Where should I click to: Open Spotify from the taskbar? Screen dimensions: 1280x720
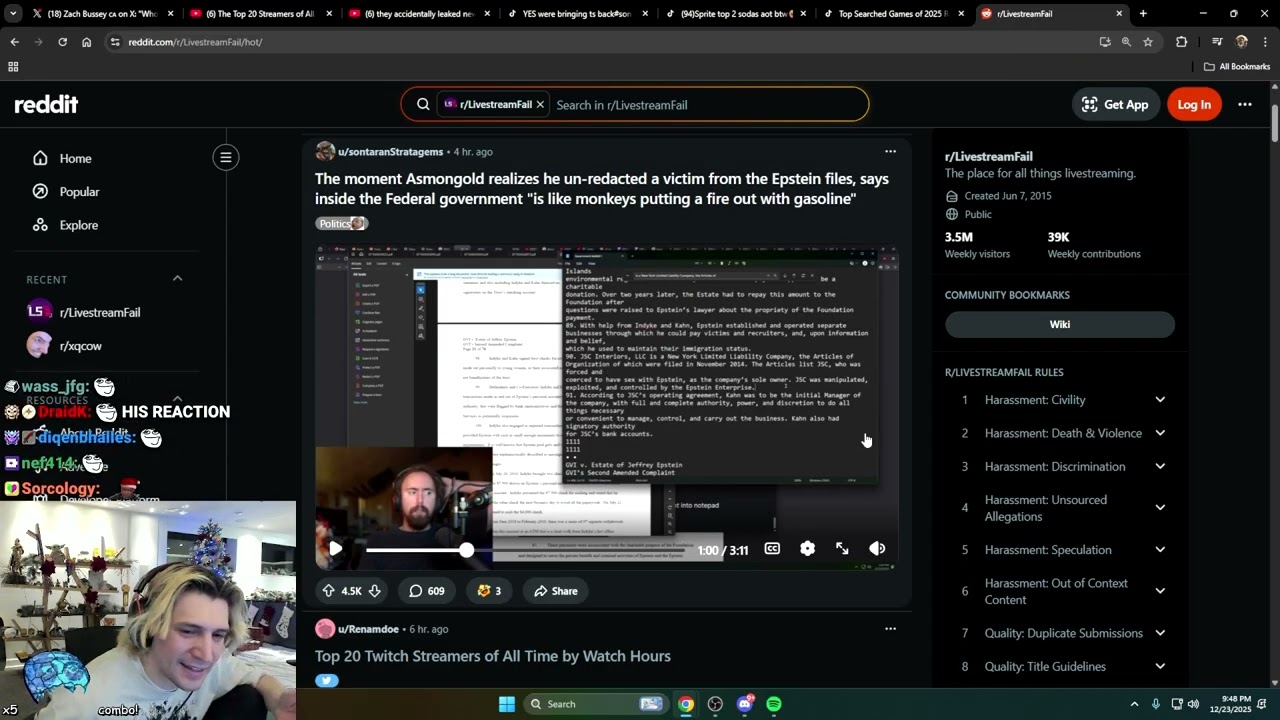click(x=774, y=704)
